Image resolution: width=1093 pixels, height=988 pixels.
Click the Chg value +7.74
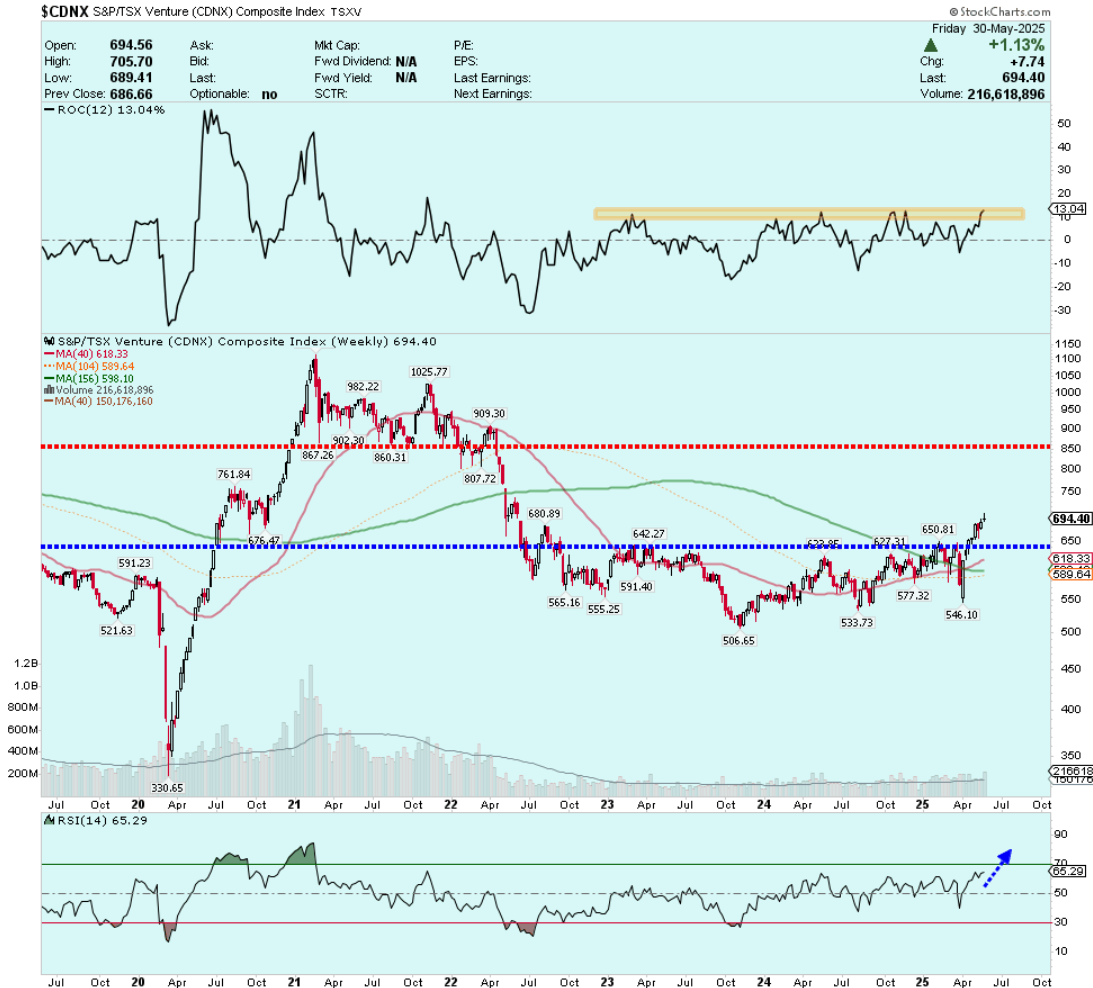[x=1027, y=61]
